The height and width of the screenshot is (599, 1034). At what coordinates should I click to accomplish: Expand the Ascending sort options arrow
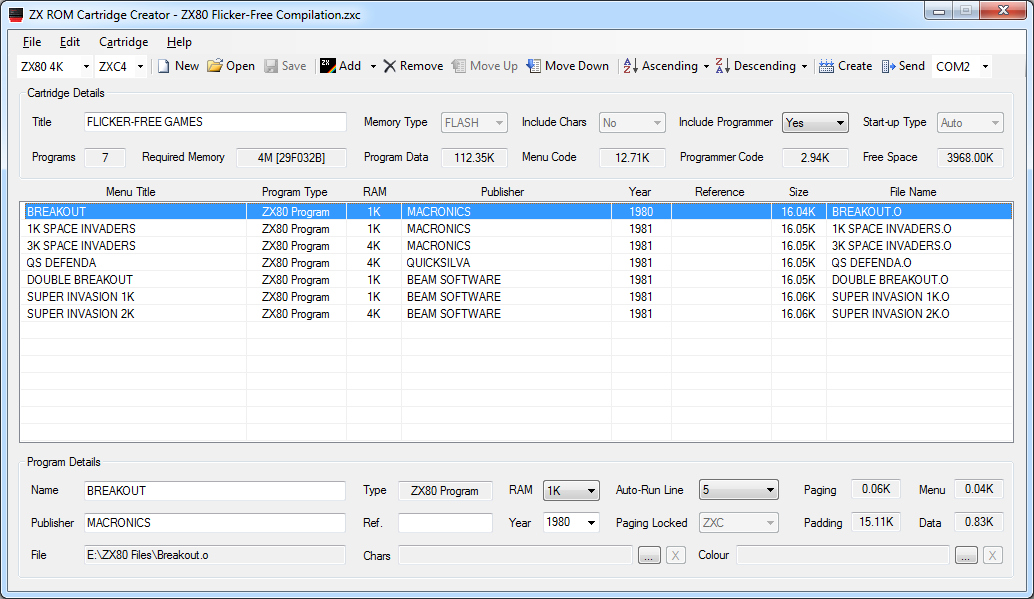pyautogui.click(x=706, y=66)
